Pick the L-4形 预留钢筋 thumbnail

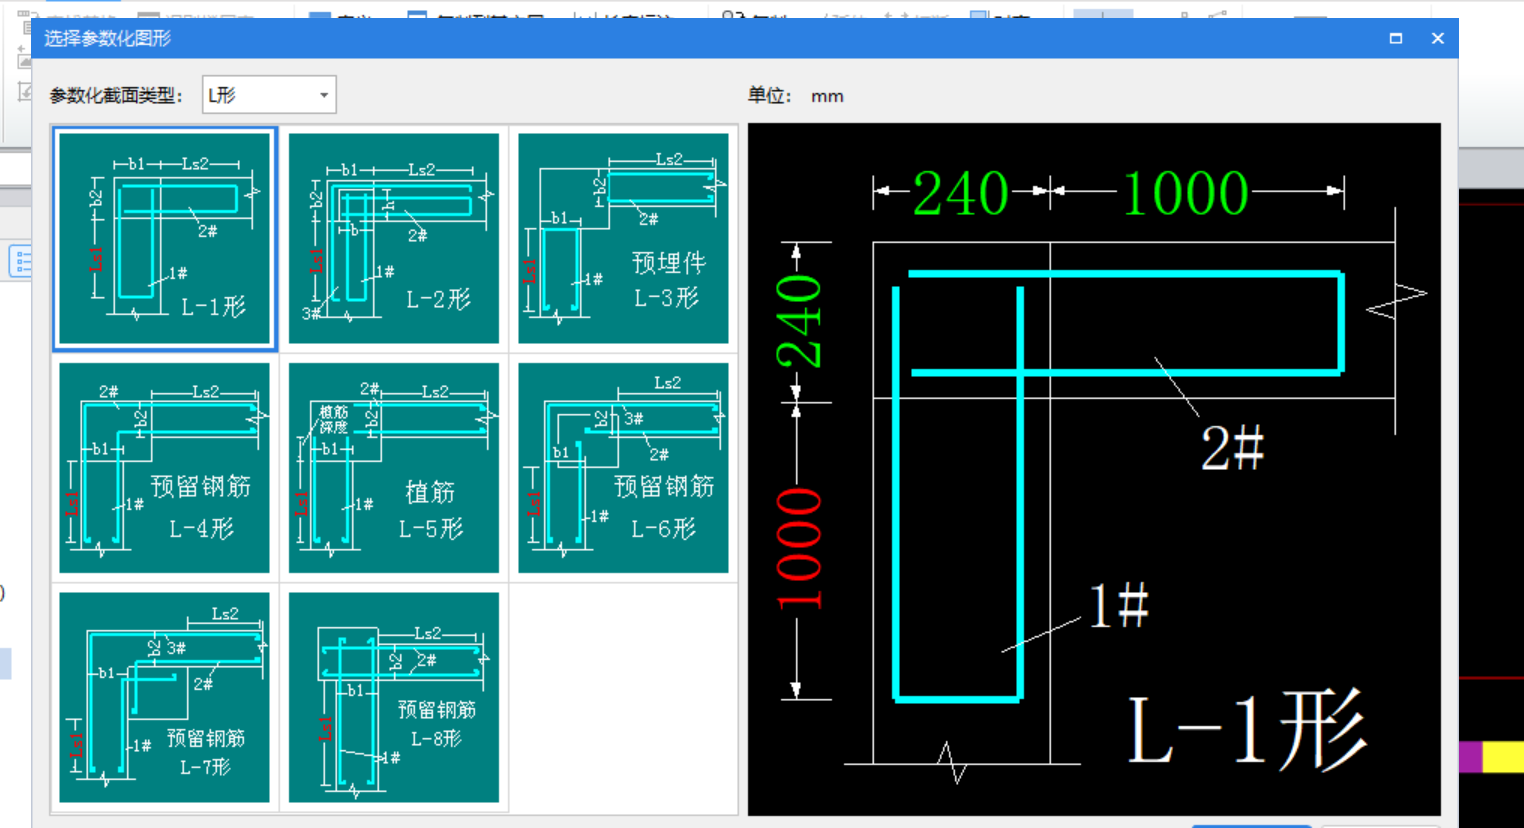tap(165, 468)
